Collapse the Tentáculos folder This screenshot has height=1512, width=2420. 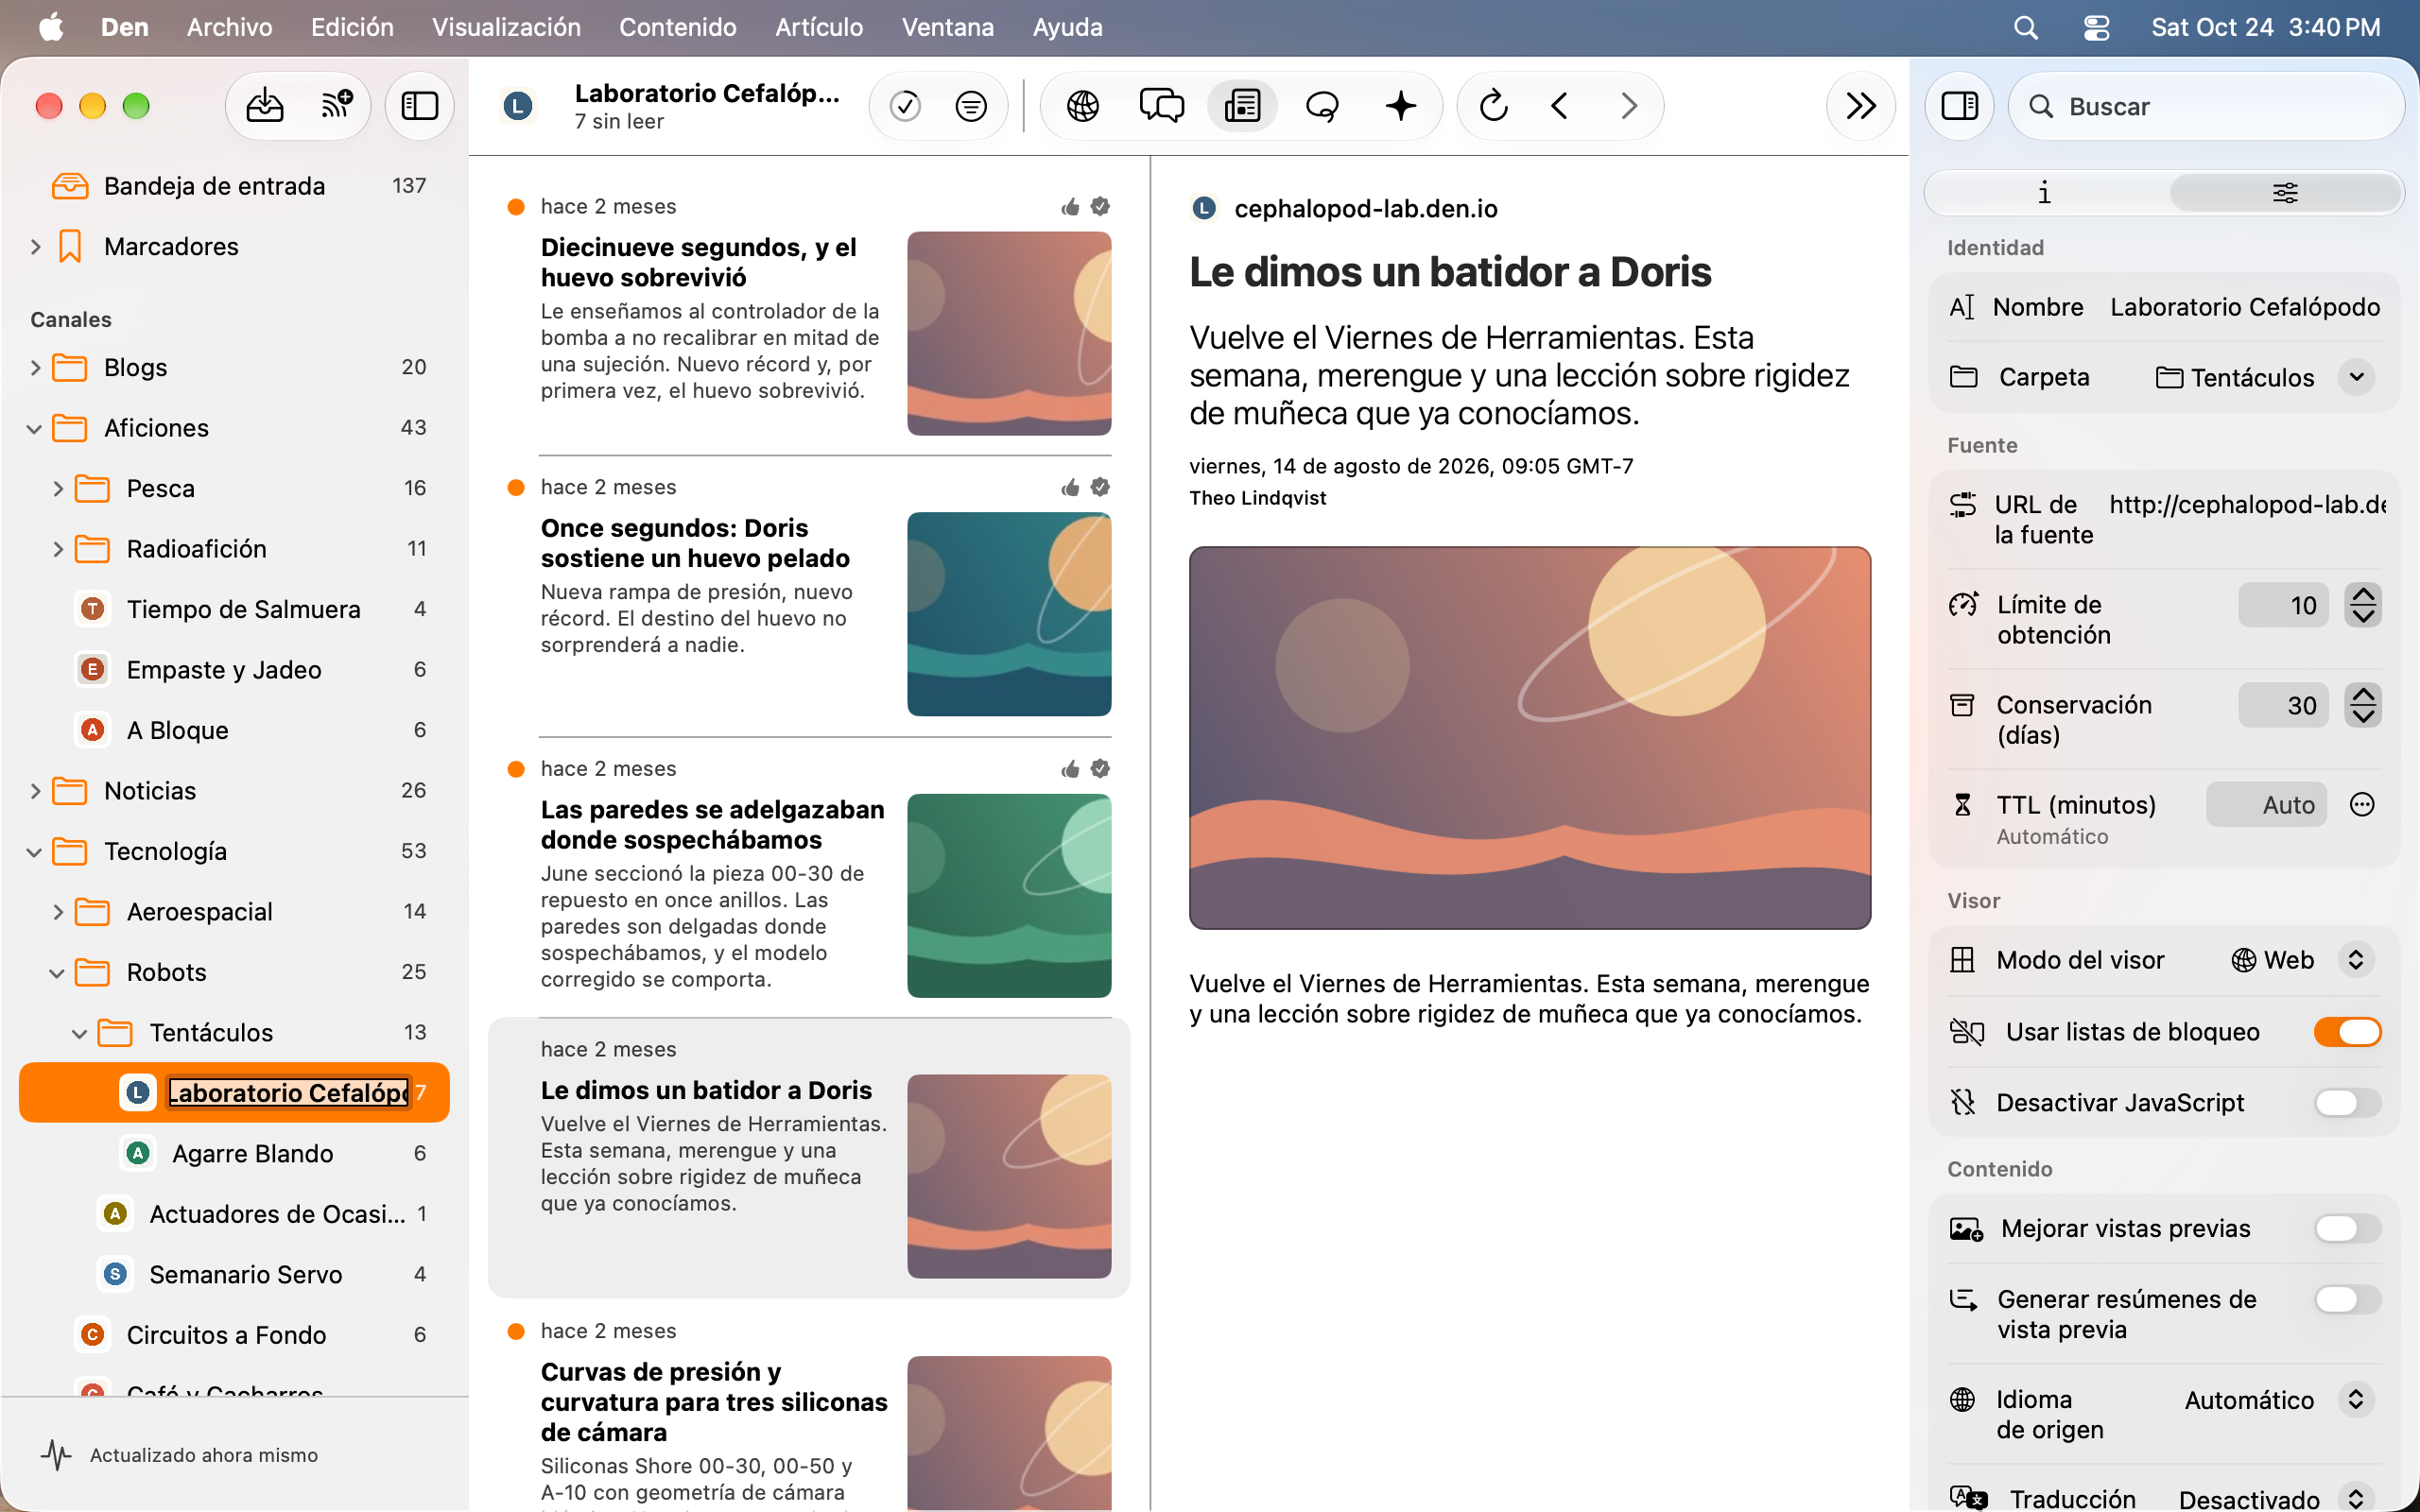click(x=80, y=1033)
